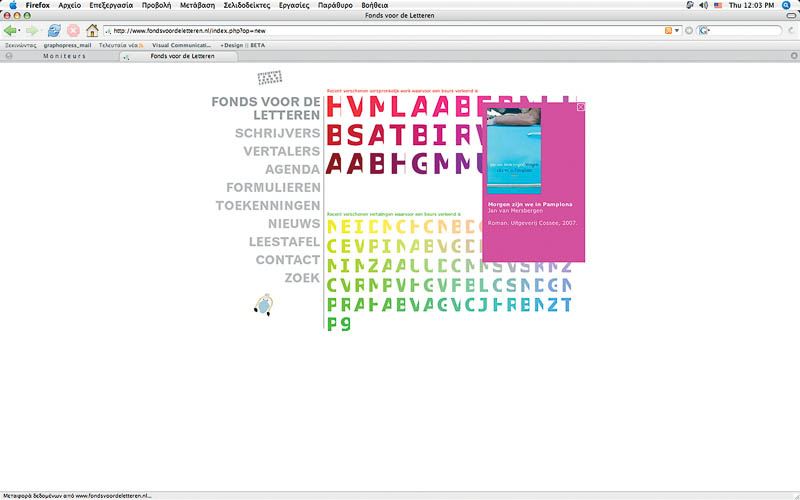Open the graphopress_mail bookmark
The image size is (800, 500).
tap(67, 45)
